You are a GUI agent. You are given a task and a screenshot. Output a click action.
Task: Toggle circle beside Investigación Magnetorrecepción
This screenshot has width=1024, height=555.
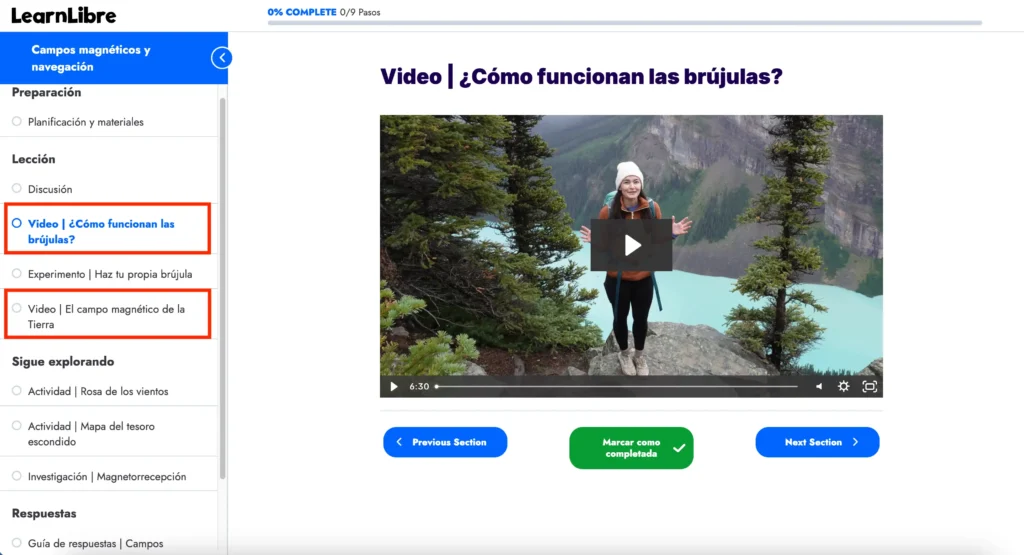[x=16, y=476]
